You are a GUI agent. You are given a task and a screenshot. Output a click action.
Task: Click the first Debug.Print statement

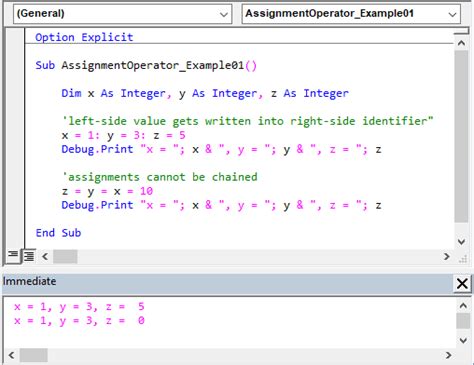221,150
